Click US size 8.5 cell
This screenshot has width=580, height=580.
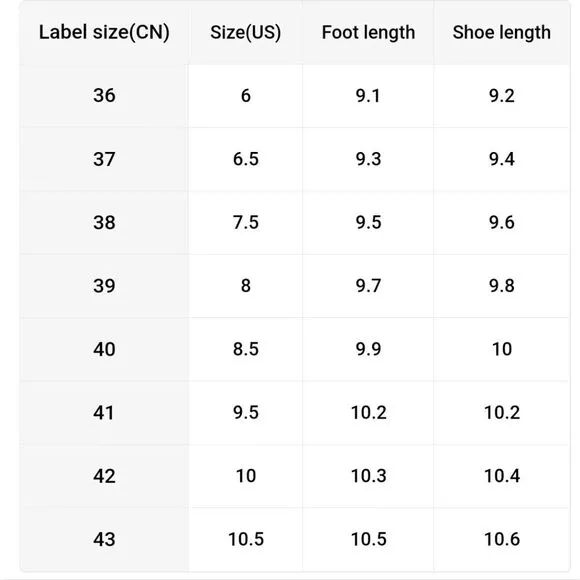point(246,349)
